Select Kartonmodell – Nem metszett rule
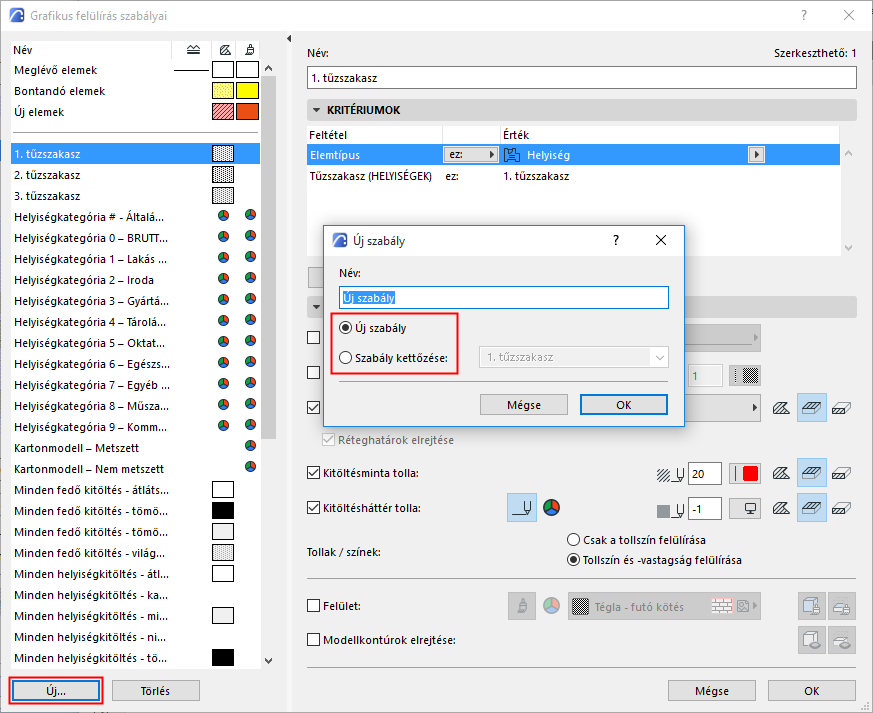 click(x=135, y=469)
